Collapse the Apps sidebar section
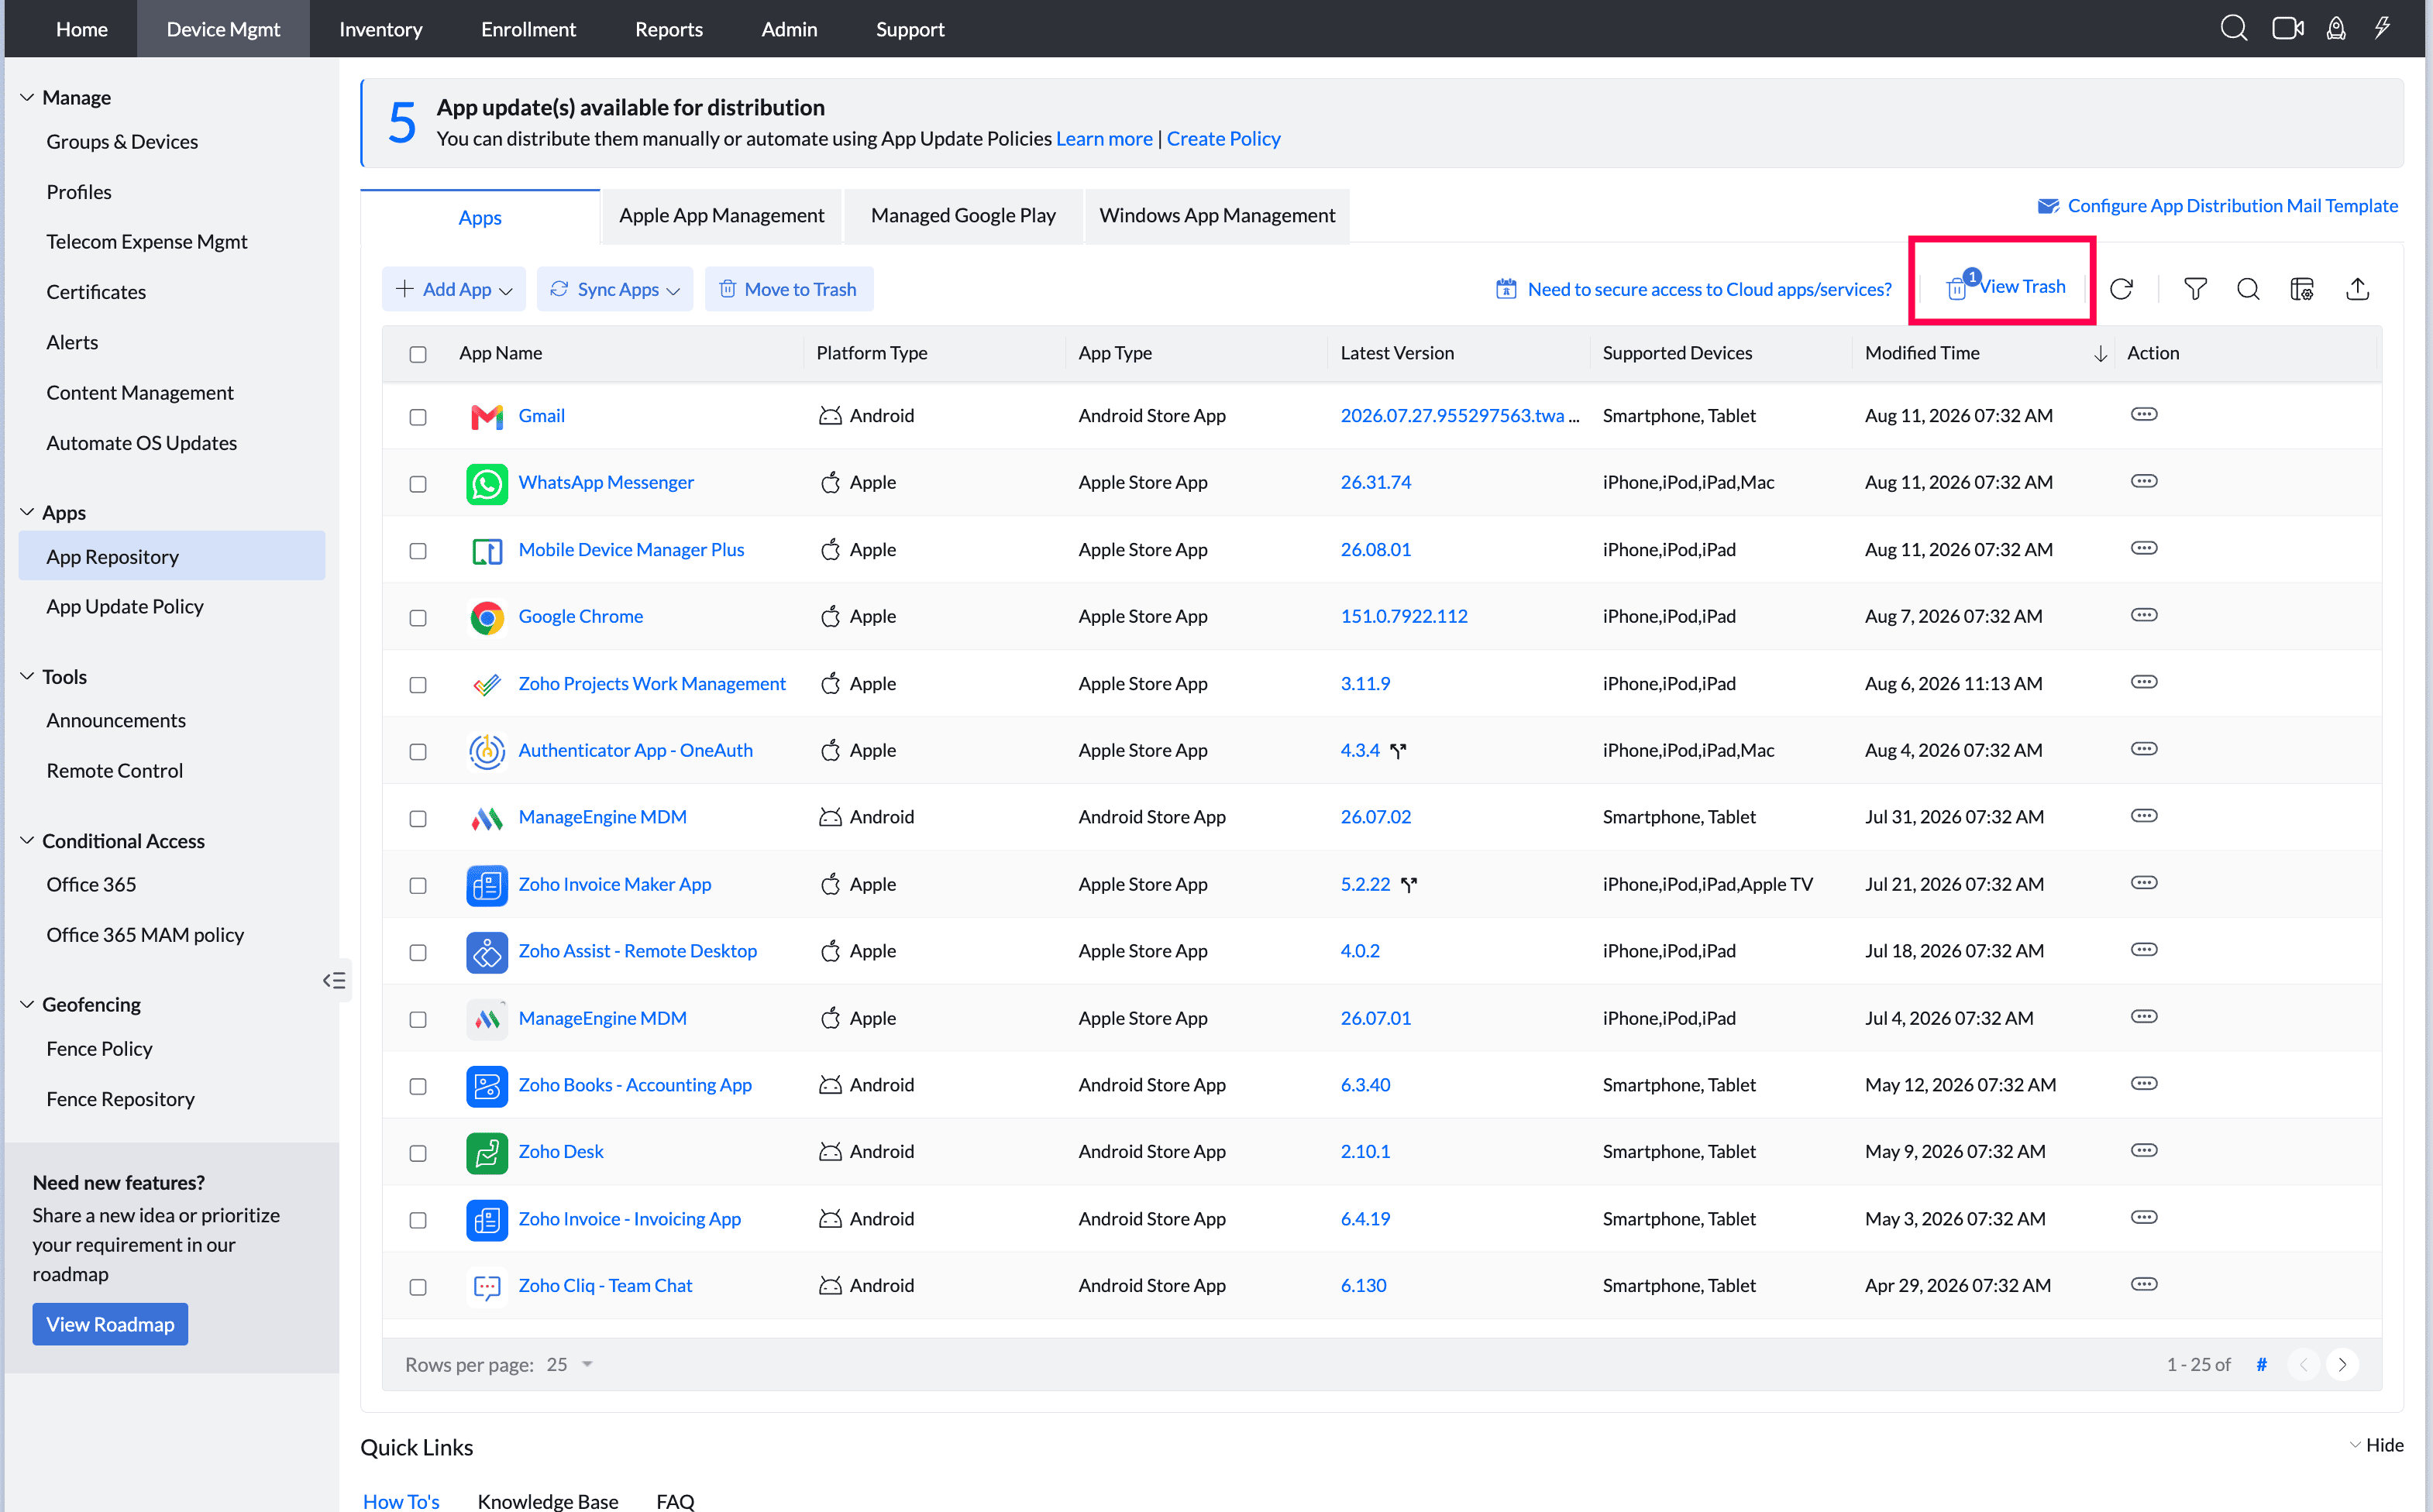Screen dimensions: 2433x1512 (x=27, y=512)
